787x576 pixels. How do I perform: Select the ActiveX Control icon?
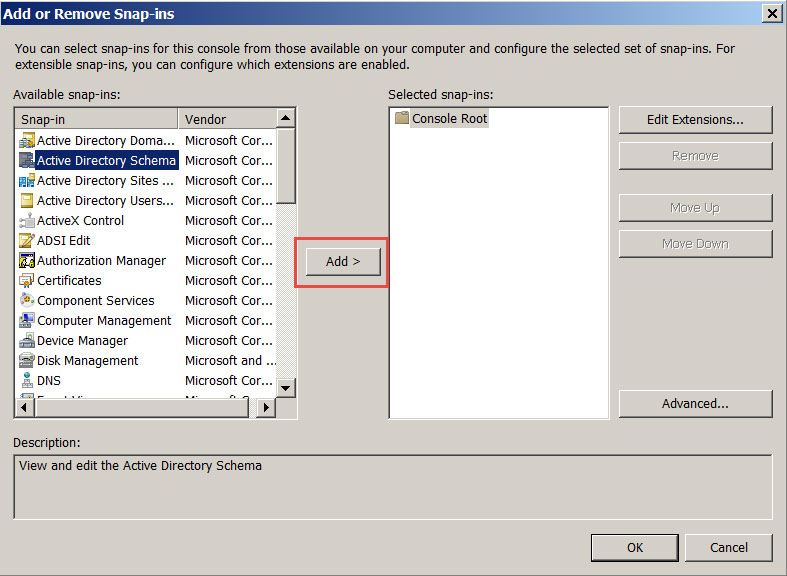point(27,221)
